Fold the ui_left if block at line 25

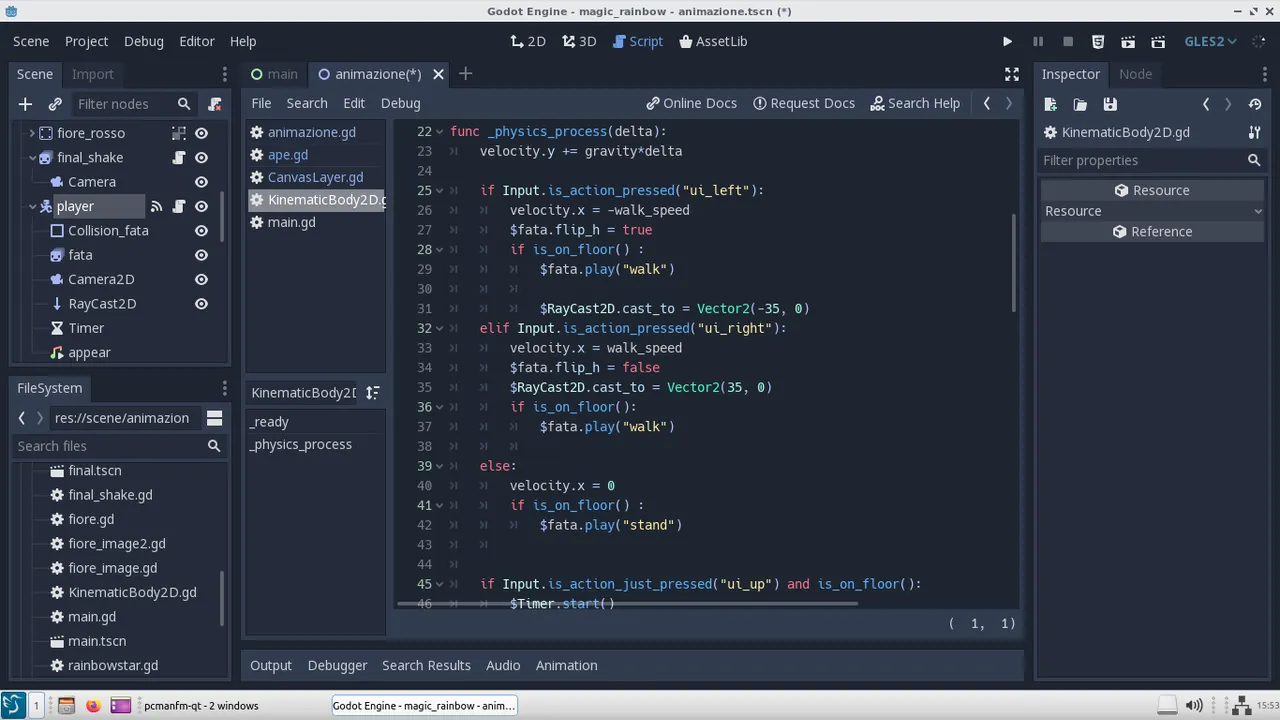440,191
